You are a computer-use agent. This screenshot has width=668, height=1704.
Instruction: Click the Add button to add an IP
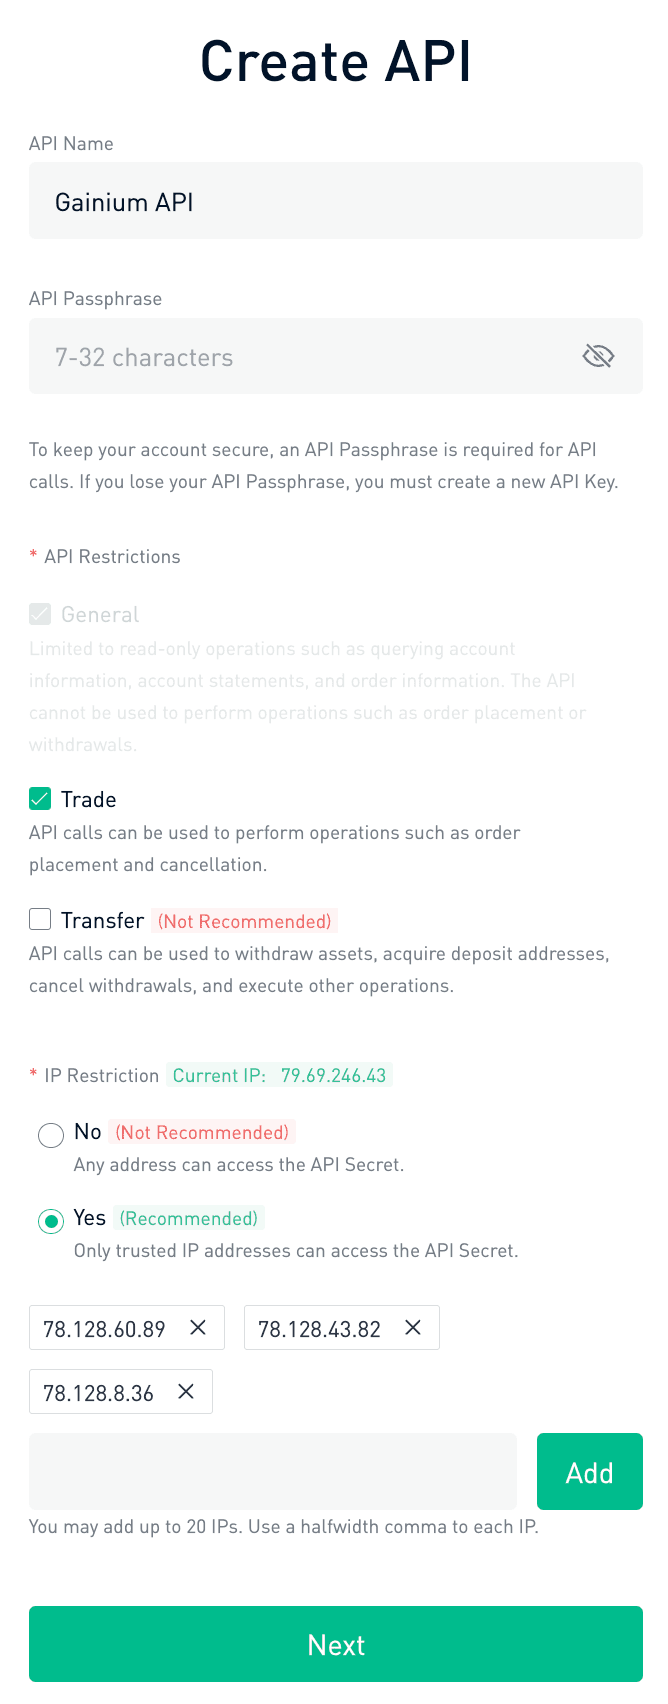tap(589, 1471)
